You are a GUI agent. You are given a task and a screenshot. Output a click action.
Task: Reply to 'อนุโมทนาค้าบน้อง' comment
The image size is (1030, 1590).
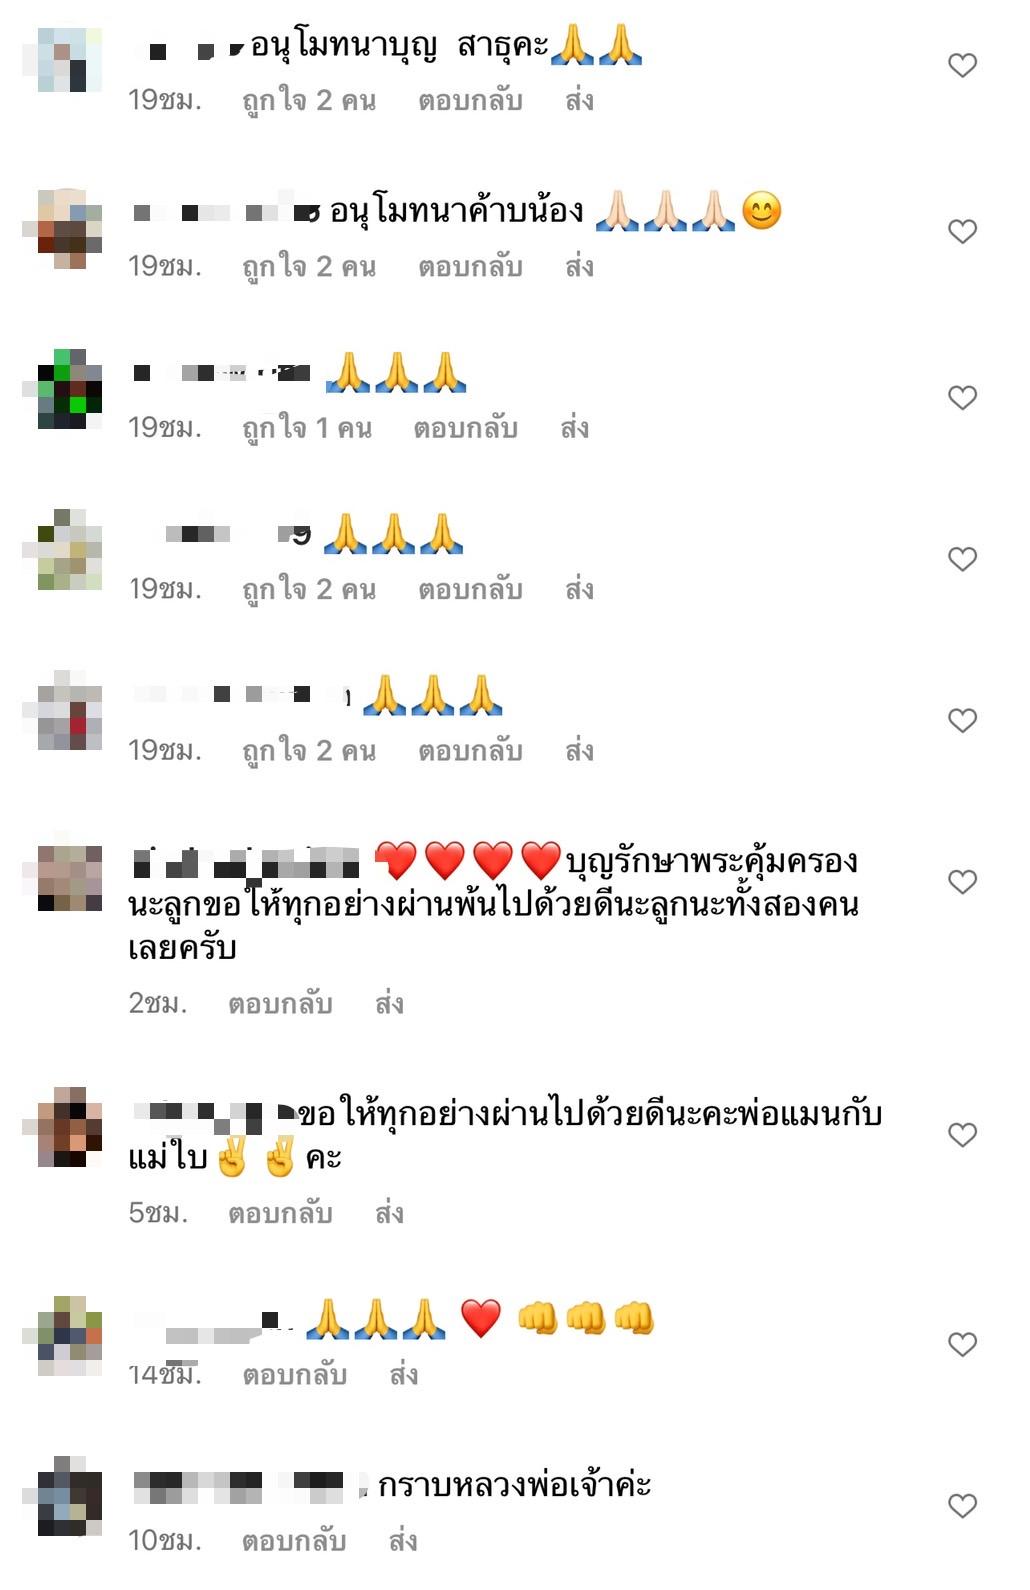click(470, 267)
